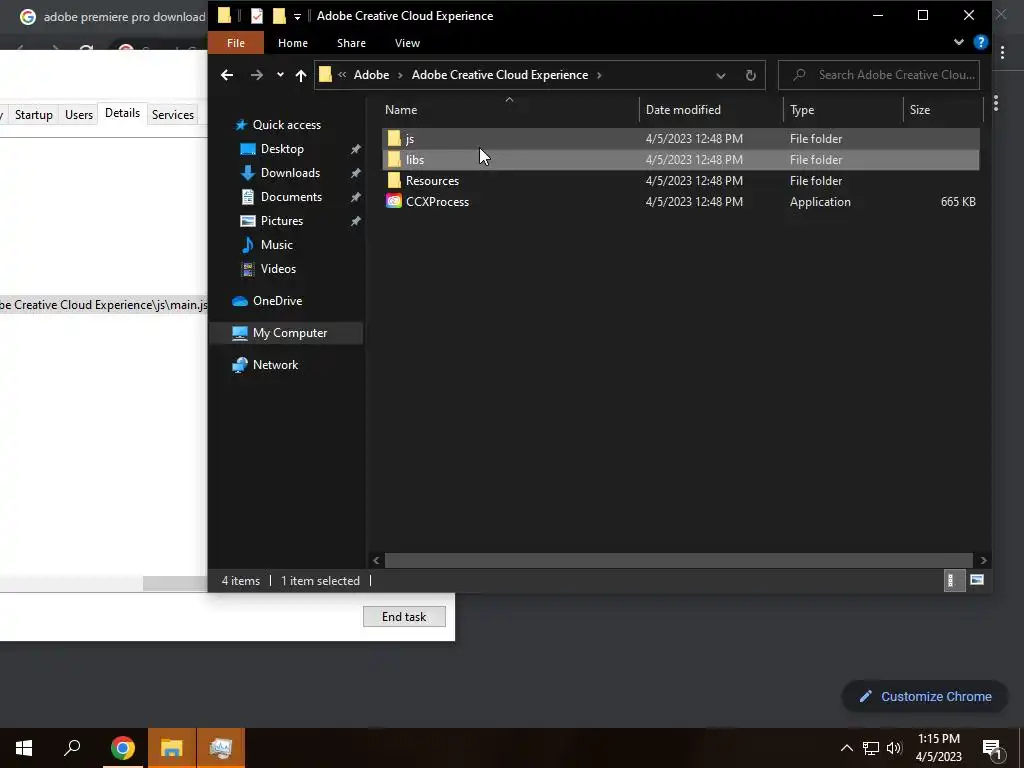The image size is (1024, 768).
Task: Click End task in Task Manager
Action: 404,616
